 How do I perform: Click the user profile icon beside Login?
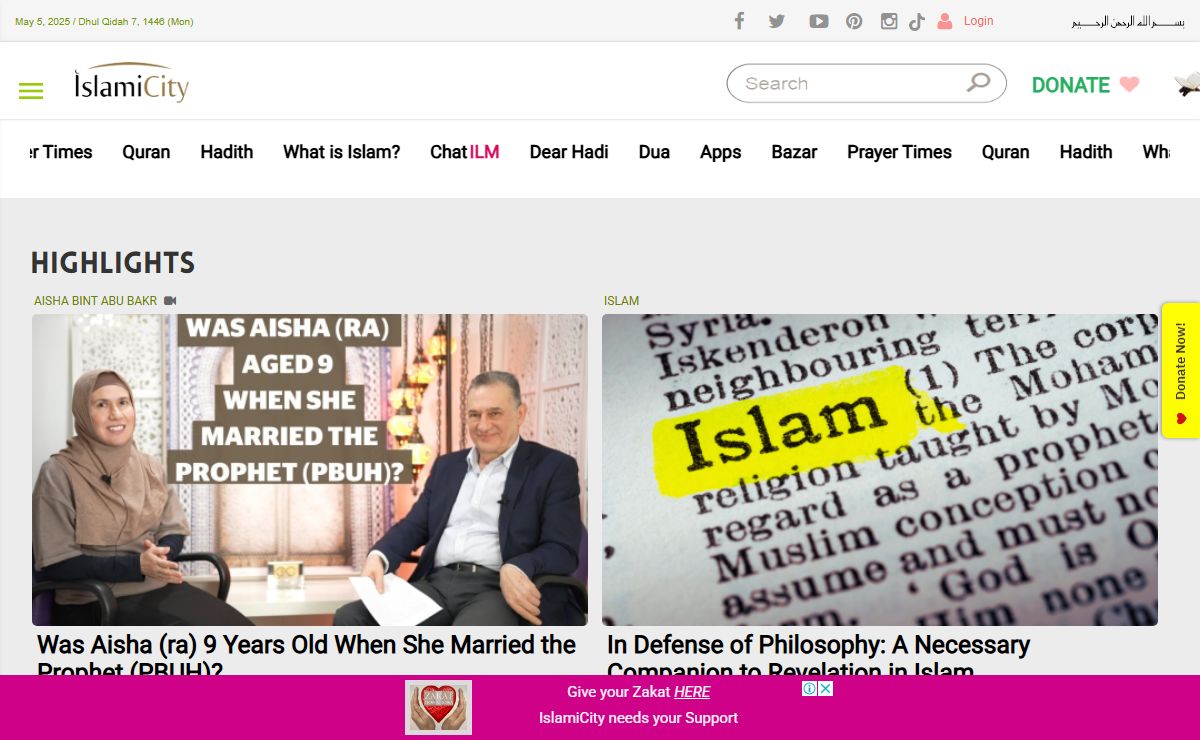click(945, 21)
